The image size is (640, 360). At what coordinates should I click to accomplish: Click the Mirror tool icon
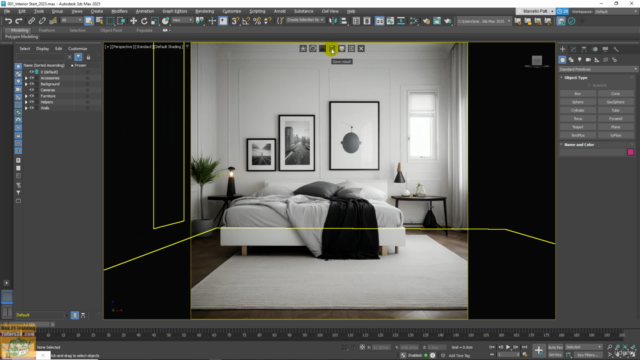pyautogui.click(x=333, y=21)
